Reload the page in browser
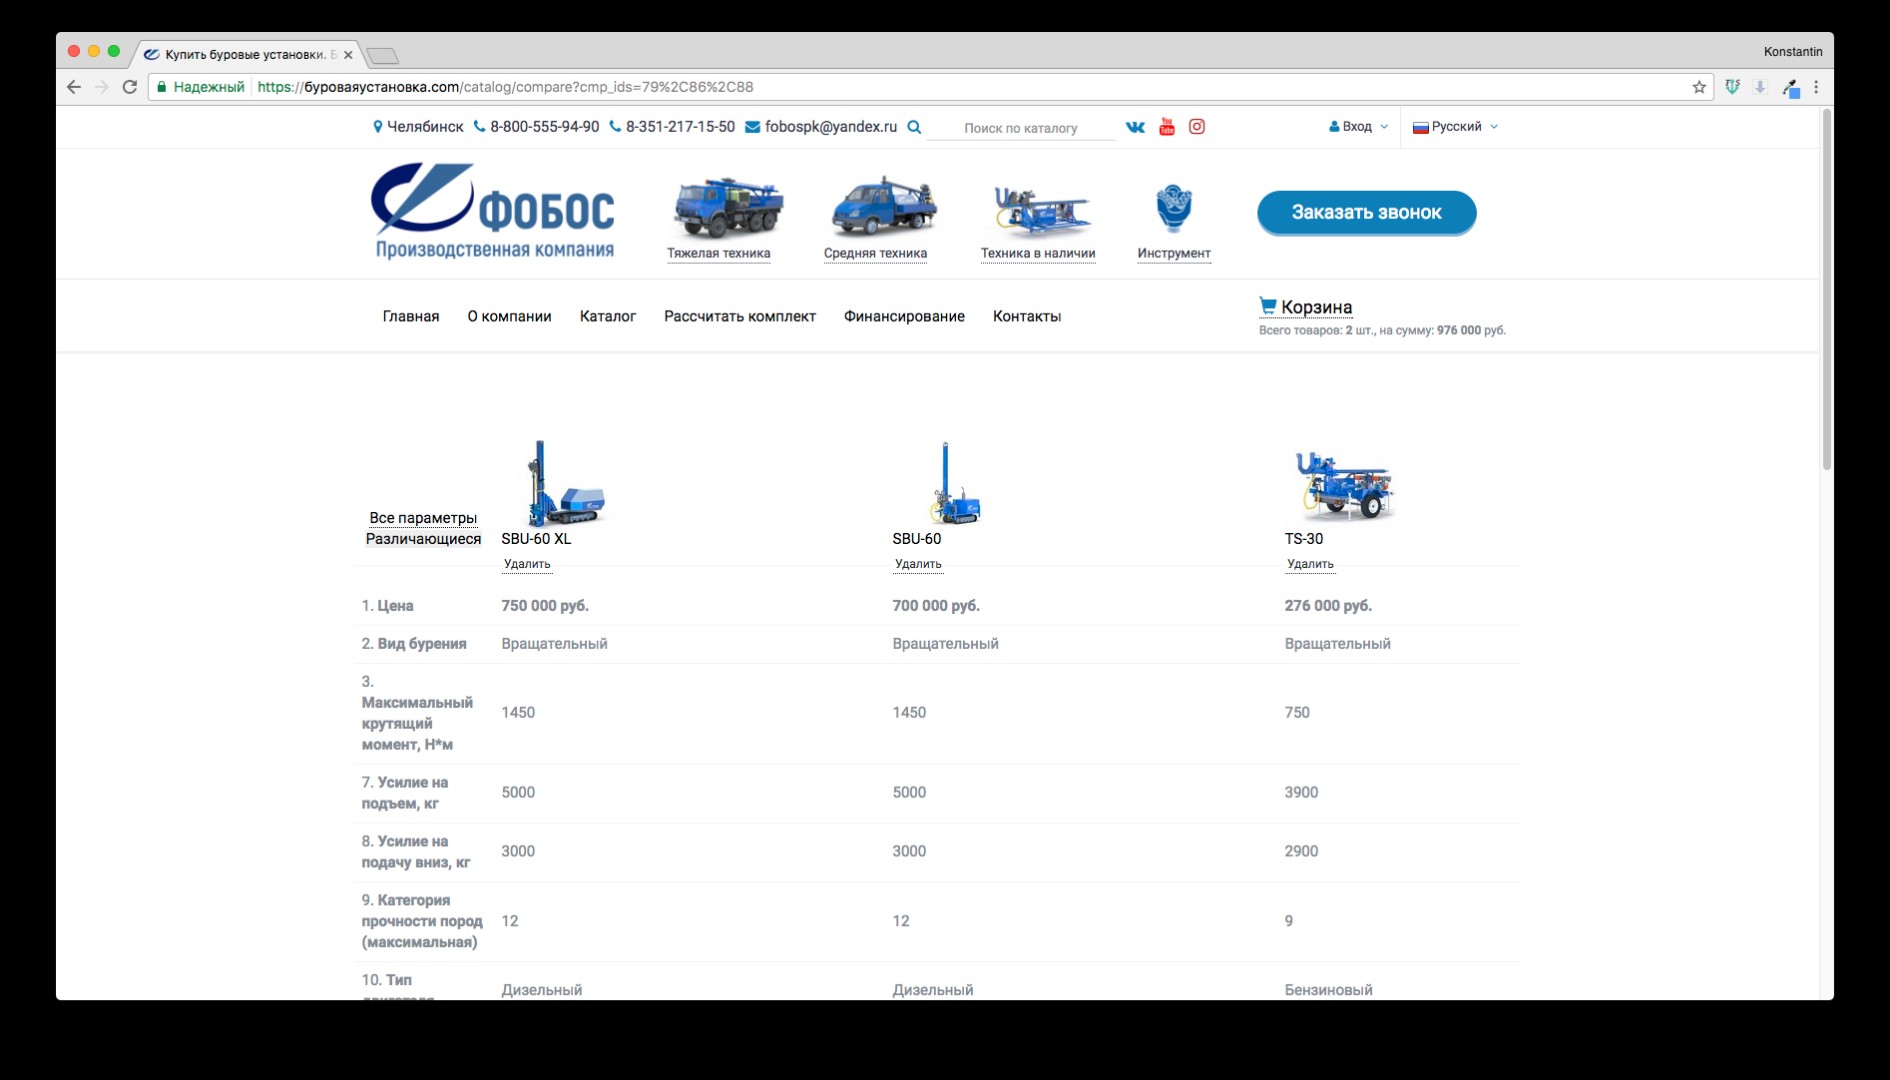The height and width of the screenshot is (1080, 1890). coord(130,87)
